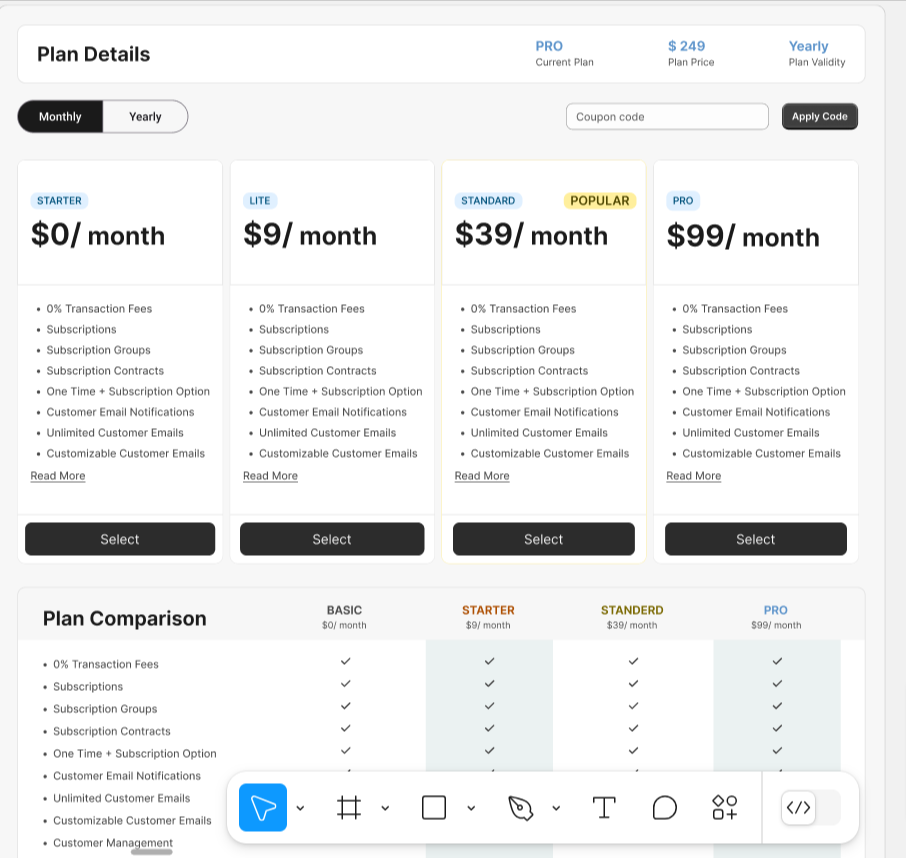Focus the Coupon code input field

coord(667,117)
